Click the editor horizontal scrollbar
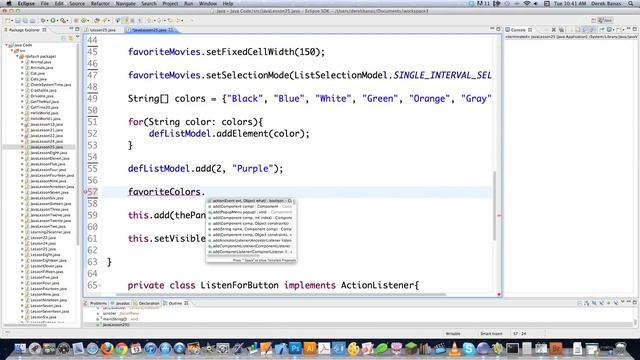This screenshot has height=360, width=640. click(280, 294)
